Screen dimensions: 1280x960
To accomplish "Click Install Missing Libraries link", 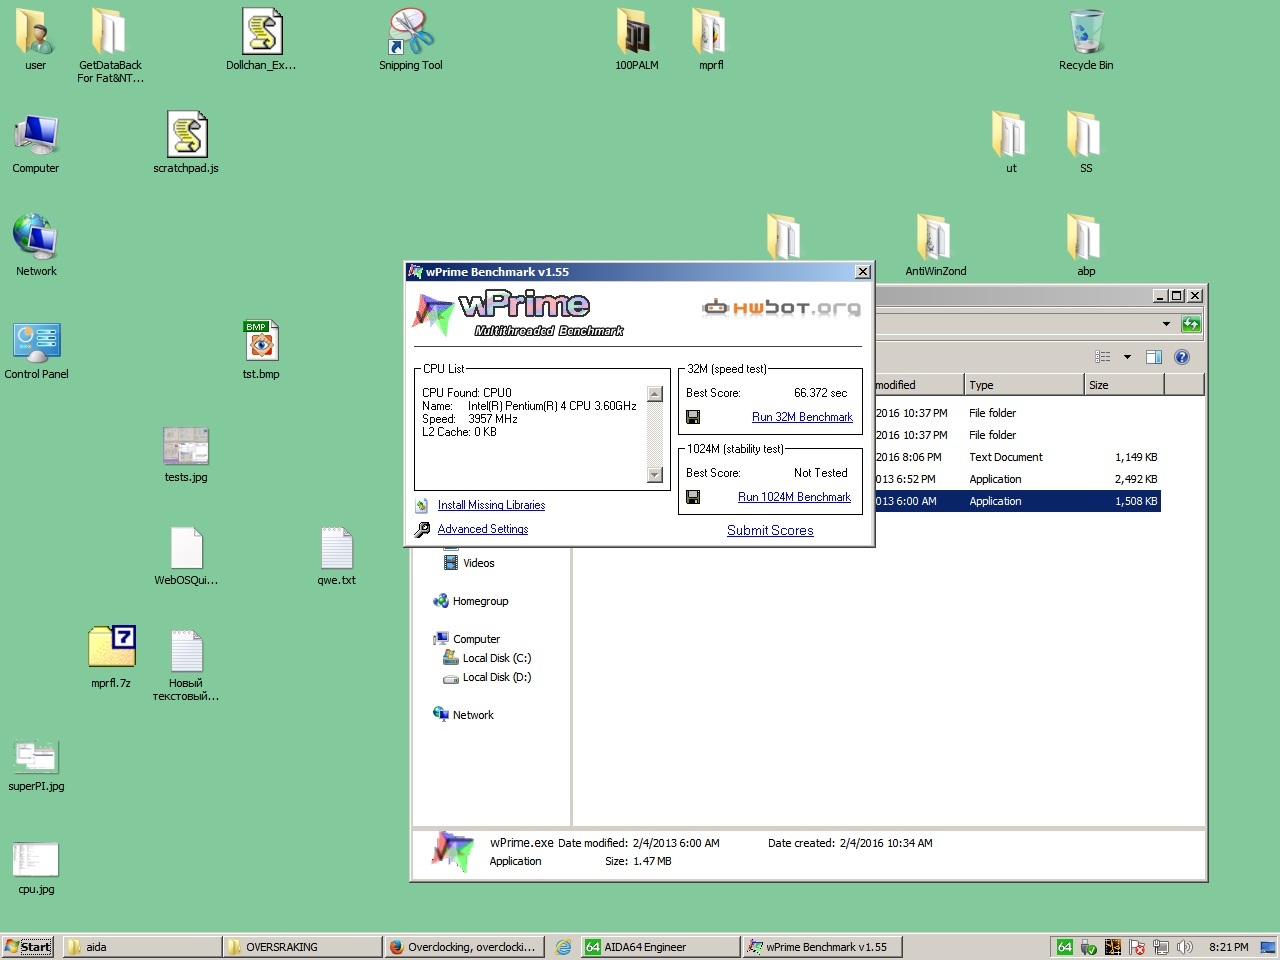I will pyautogui.click(x=491, y=505).
